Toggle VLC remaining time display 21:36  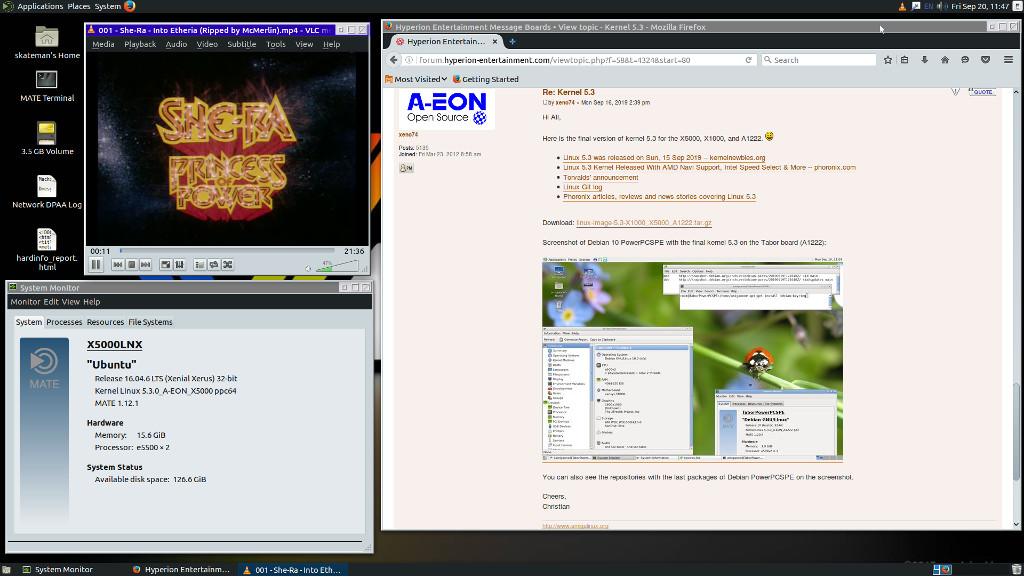(354, 251)
